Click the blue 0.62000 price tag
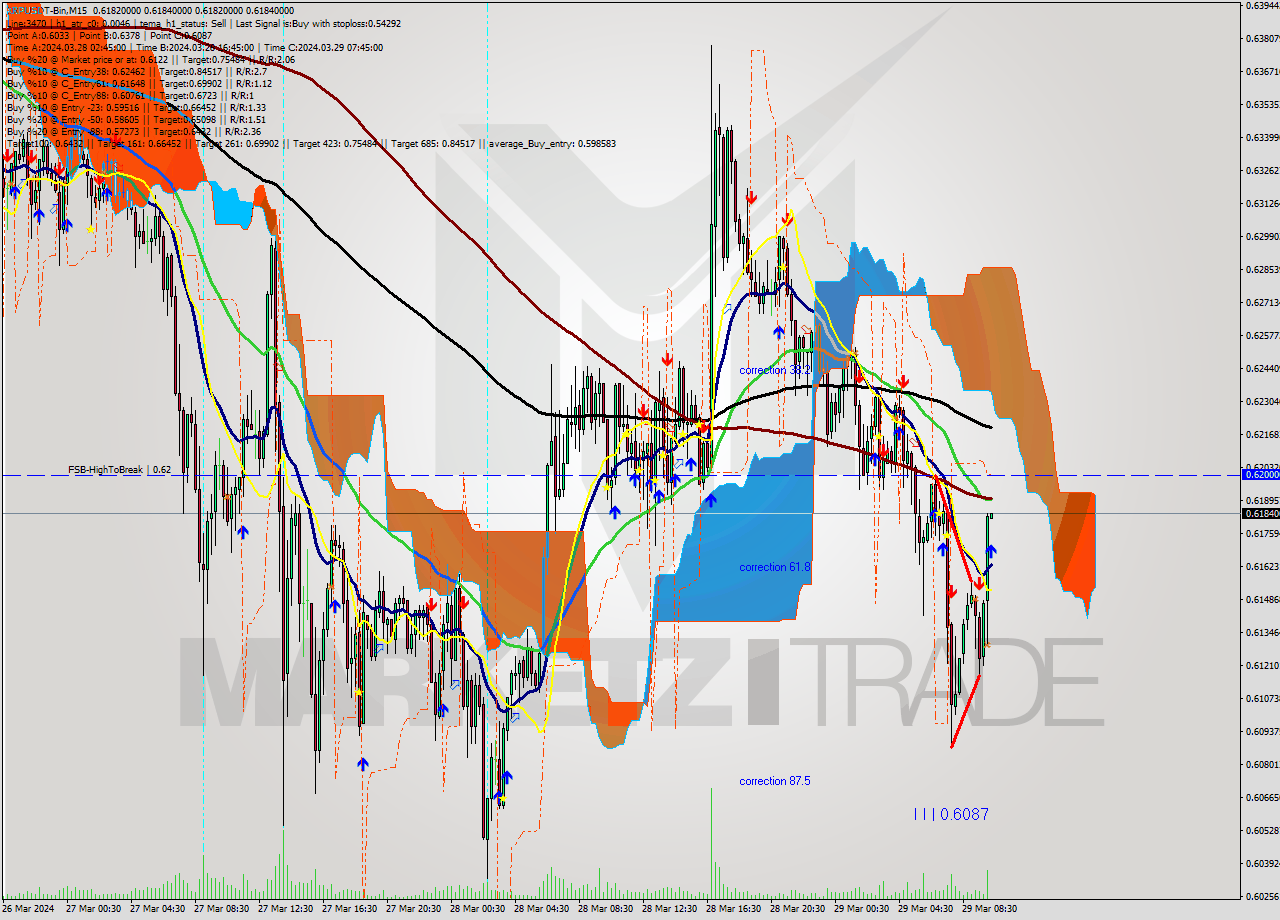Image resolution: width=1280 pixels, height=920 pixels. coord(1260,475)
